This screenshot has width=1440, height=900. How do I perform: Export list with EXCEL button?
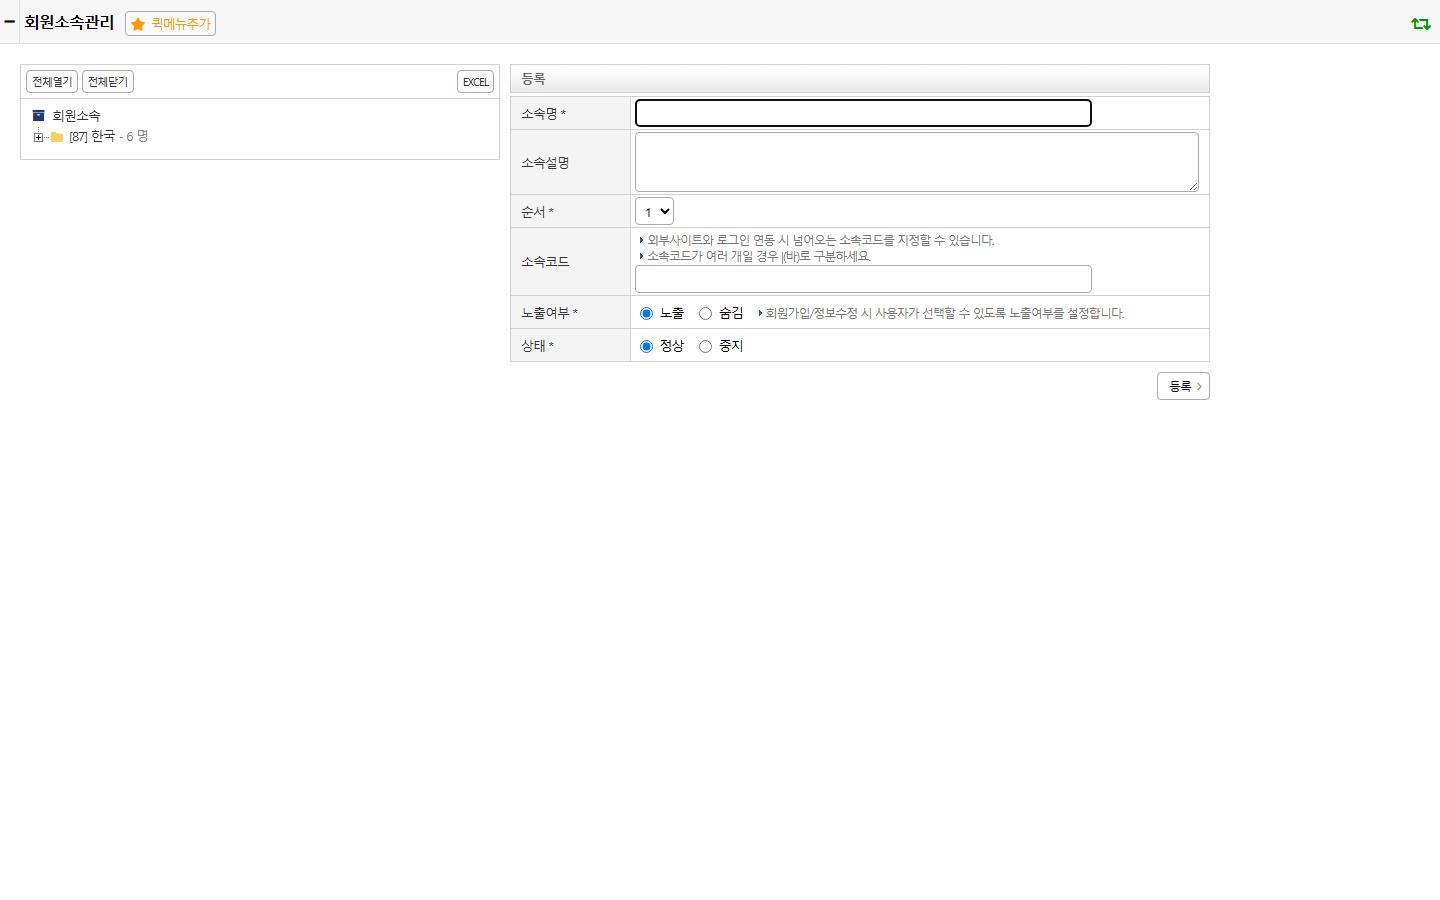[x=475, y=82]
